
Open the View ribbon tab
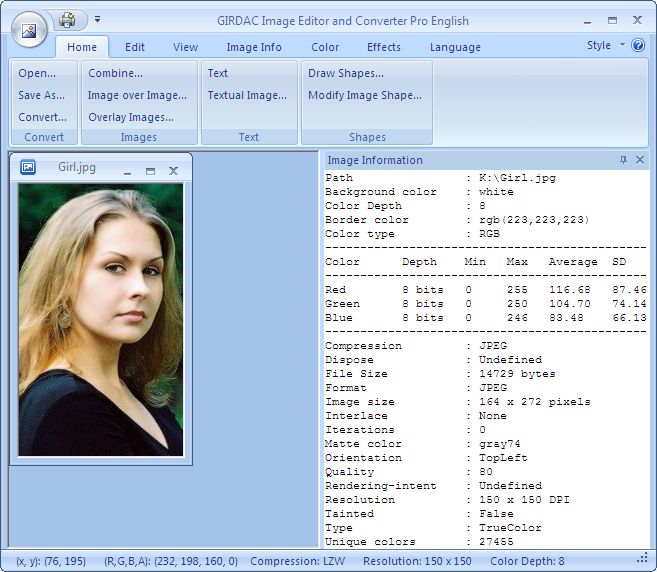[x=185, y=47]
